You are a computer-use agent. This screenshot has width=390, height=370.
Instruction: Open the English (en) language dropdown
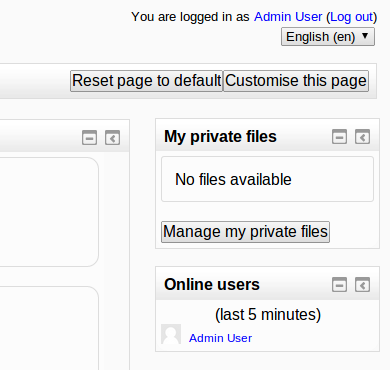pyautogui.click(x=328, y=37)
